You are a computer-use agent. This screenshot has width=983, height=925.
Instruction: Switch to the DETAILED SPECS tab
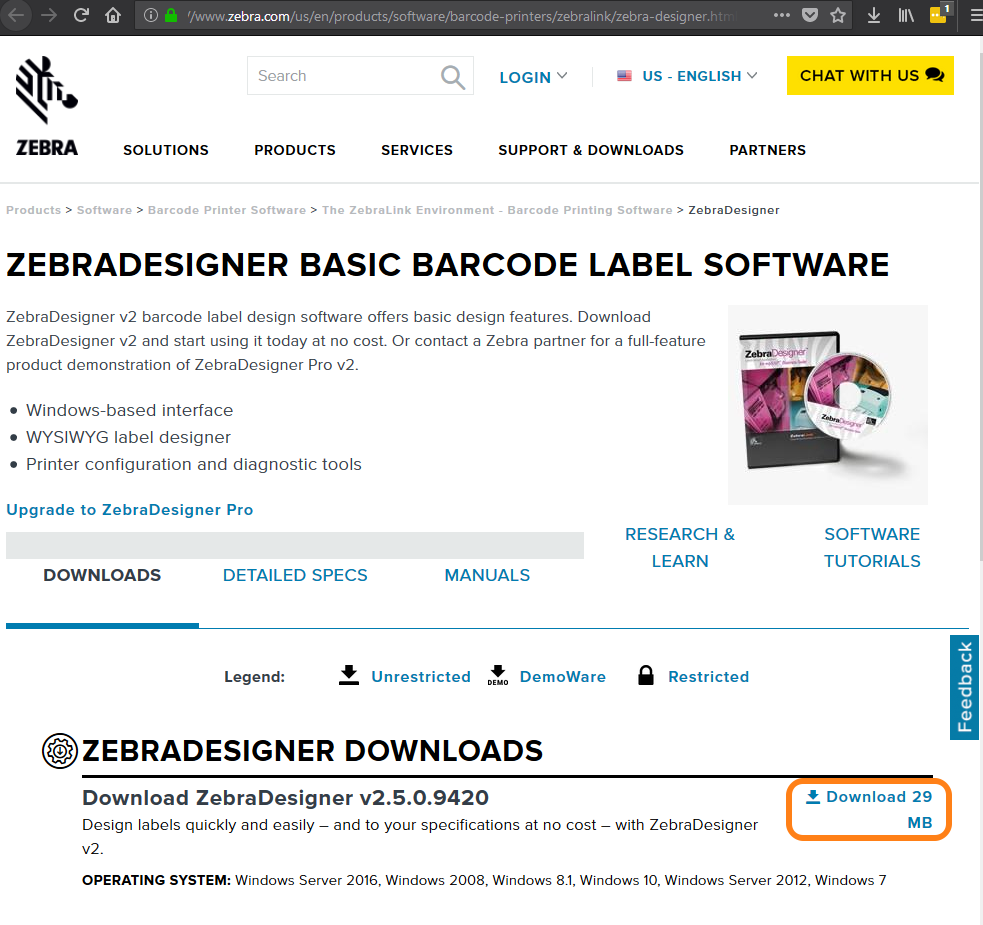click(295, 575)
